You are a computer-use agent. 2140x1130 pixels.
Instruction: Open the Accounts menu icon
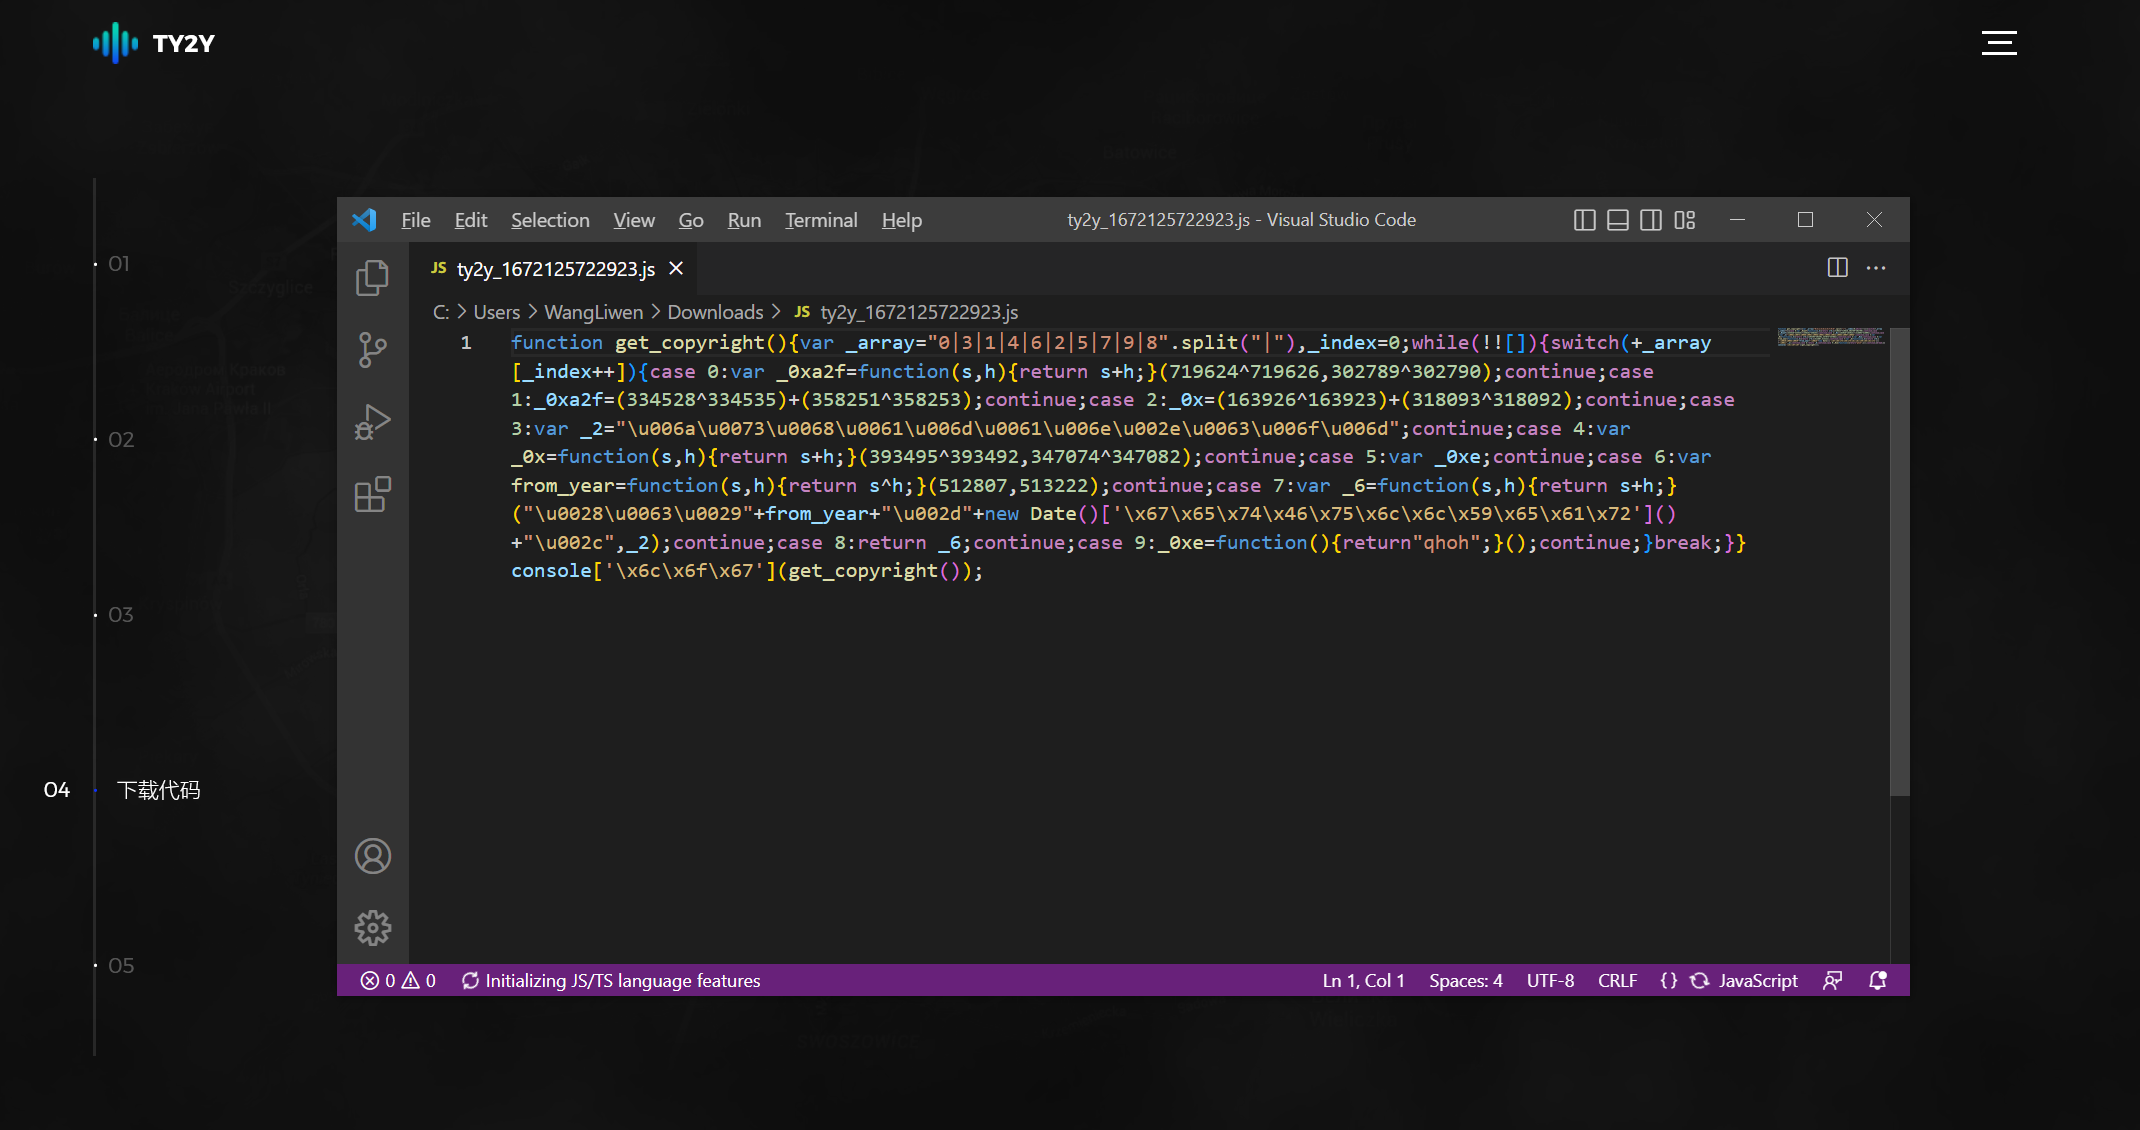(x=372, y=856)
